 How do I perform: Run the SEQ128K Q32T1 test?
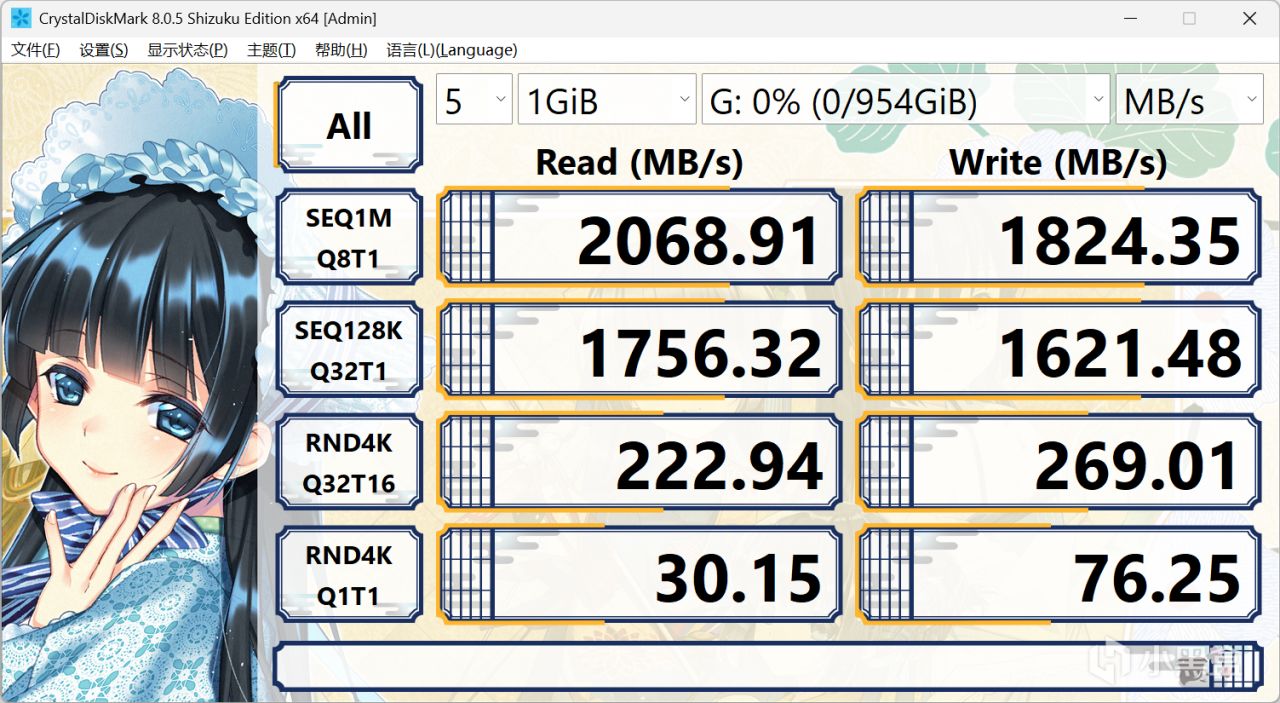(349, 350)
